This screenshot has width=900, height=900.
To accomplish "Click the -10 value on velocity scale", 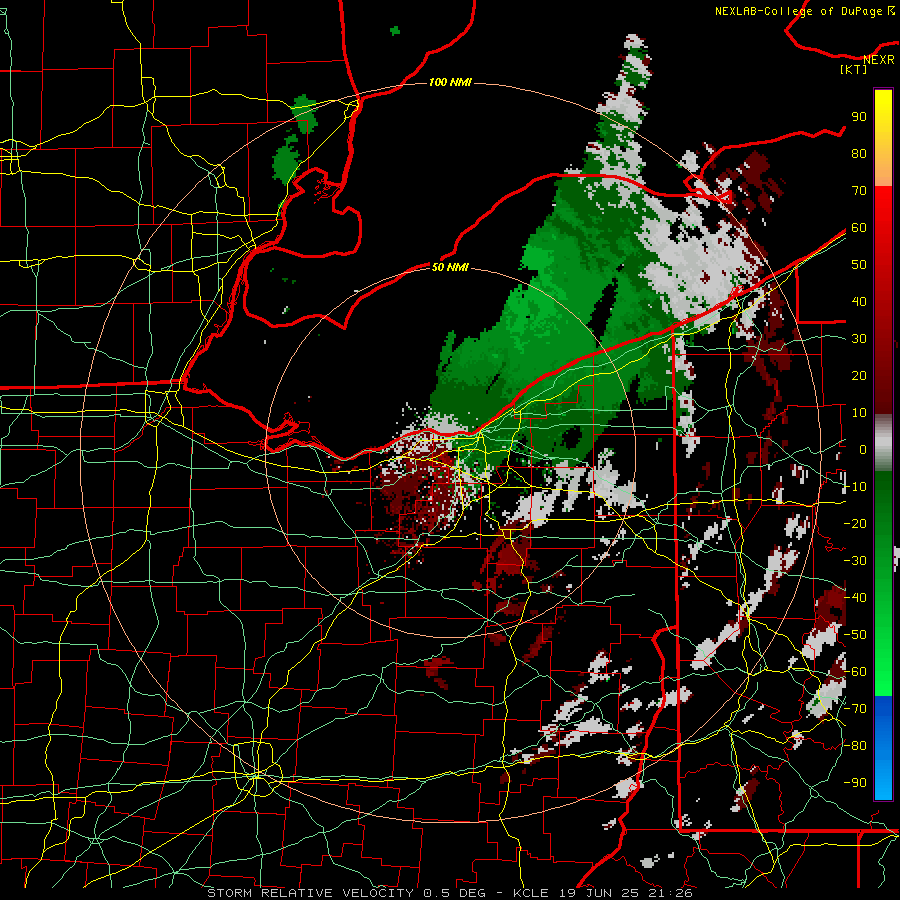I will point(855,487).
